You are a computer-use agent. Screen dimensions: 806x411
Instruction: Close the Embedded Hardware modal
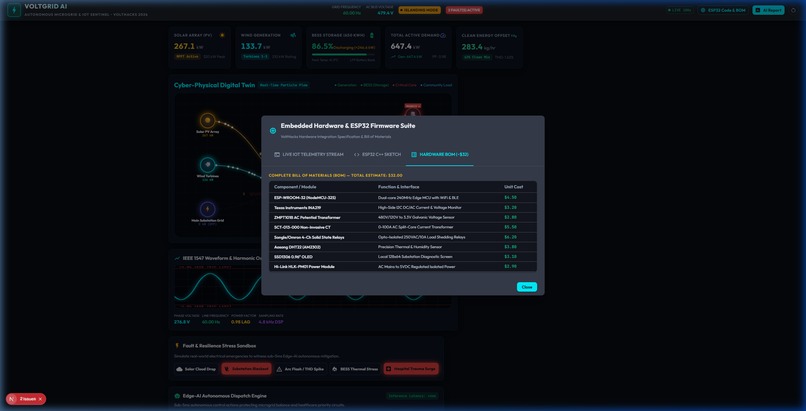pyautogui.click(x=527, y=287)
